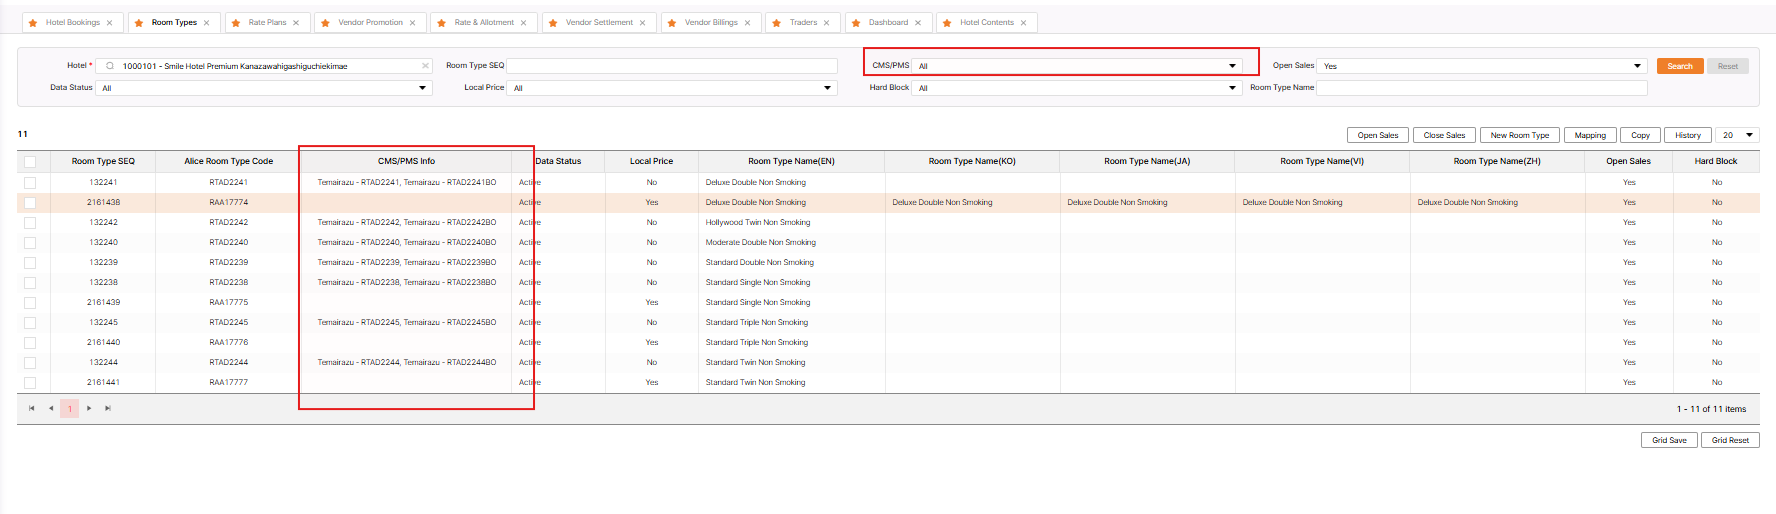This screenshot has height=514, width=1776.
Task: Go to the next page arrow
Action: point(89,408)
